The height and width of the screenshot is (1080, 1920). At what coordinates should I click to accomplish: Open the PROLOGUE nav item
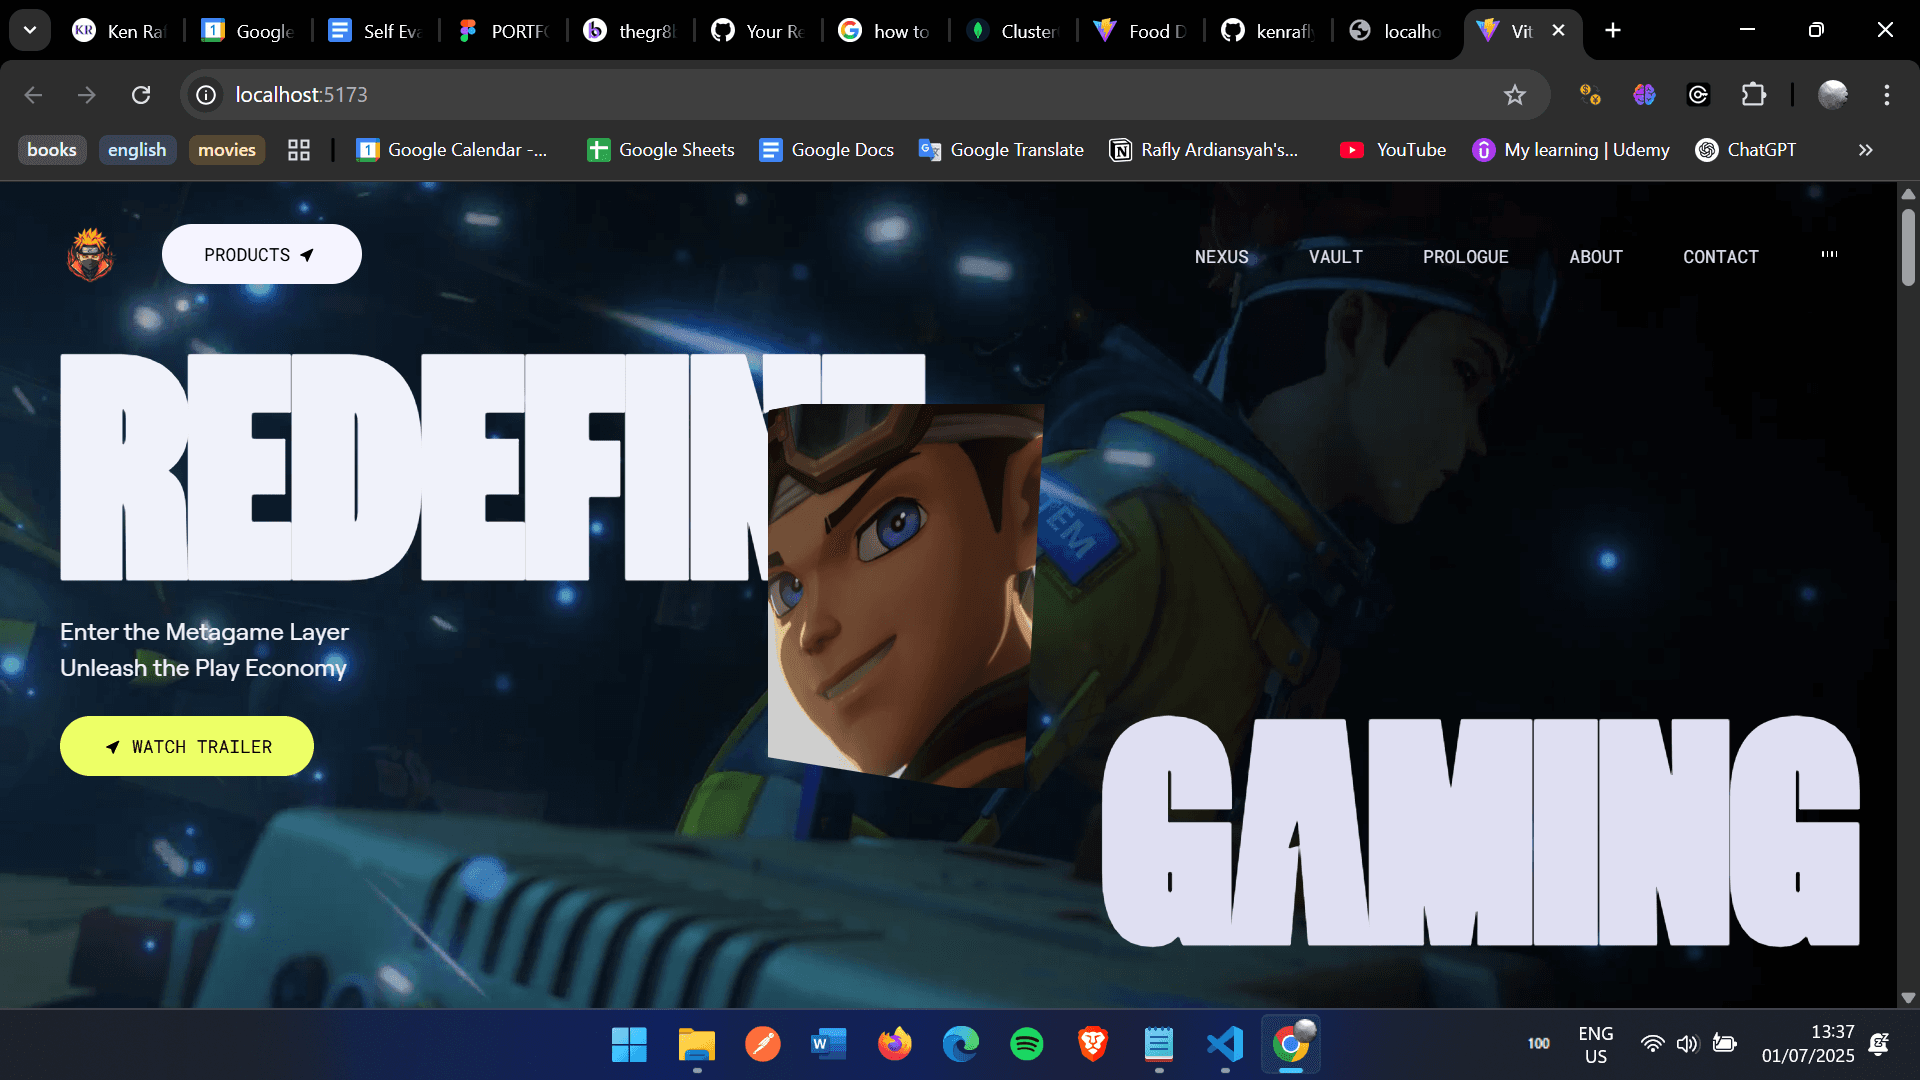(1465, 257)
